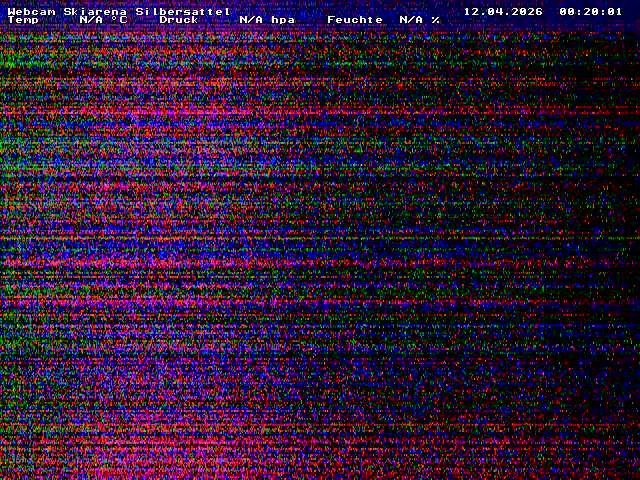Click the "Feuchte" label

(x=355, y=20)
